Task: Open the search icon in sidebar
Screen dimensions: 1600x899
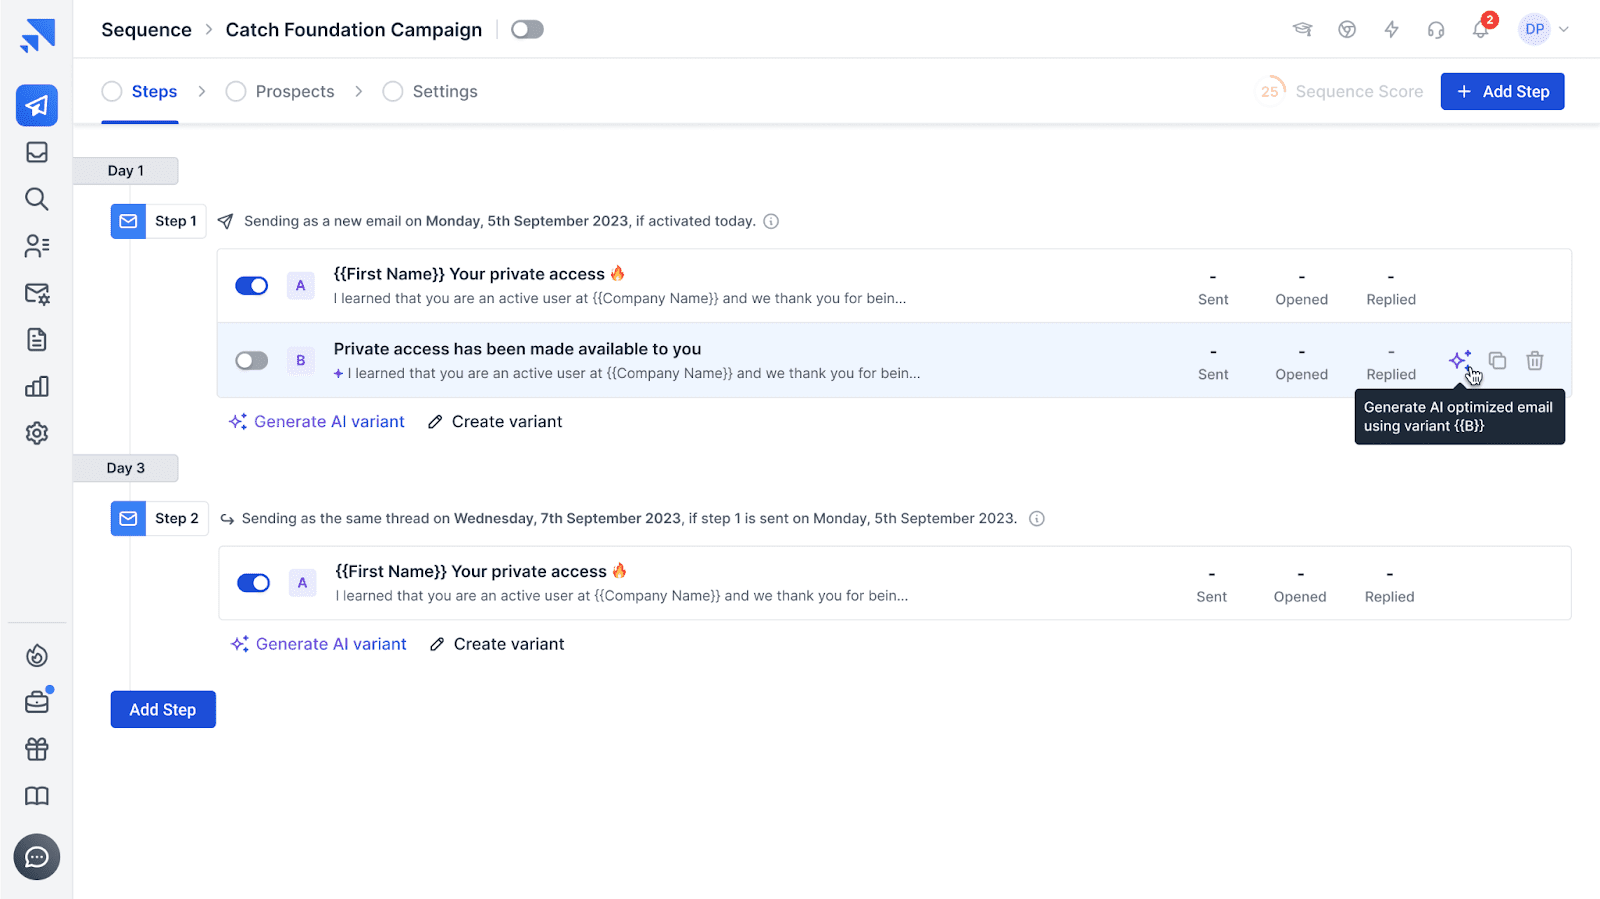Action: 37,199
